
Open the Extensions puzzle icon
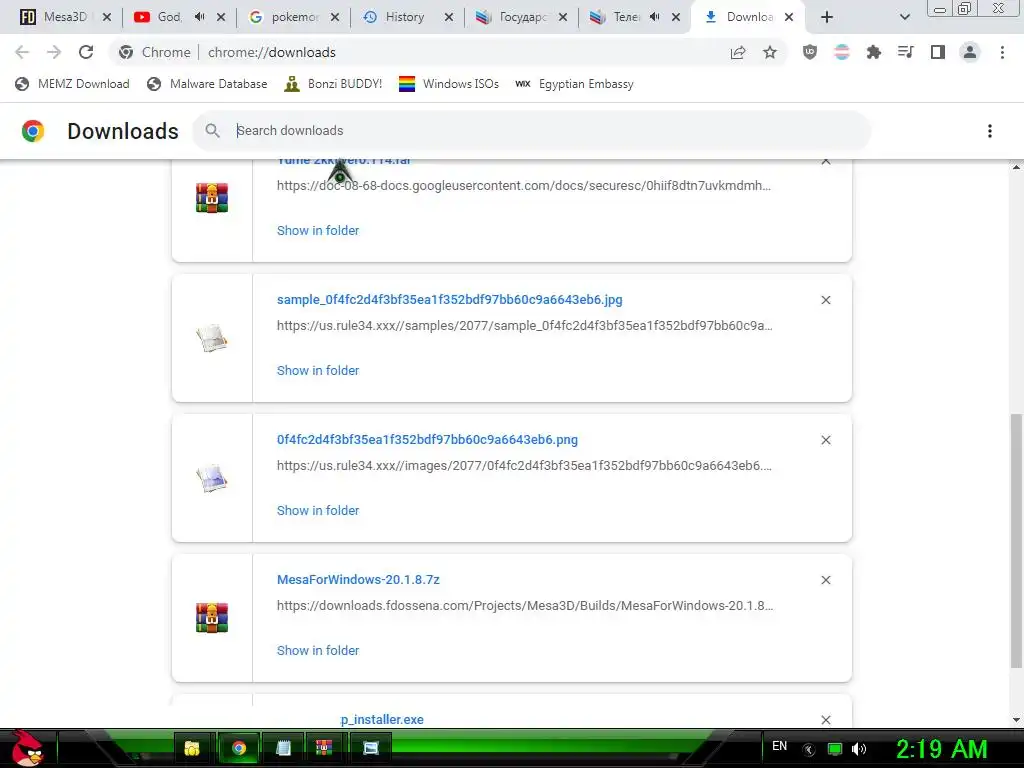[x=874, y=52]
